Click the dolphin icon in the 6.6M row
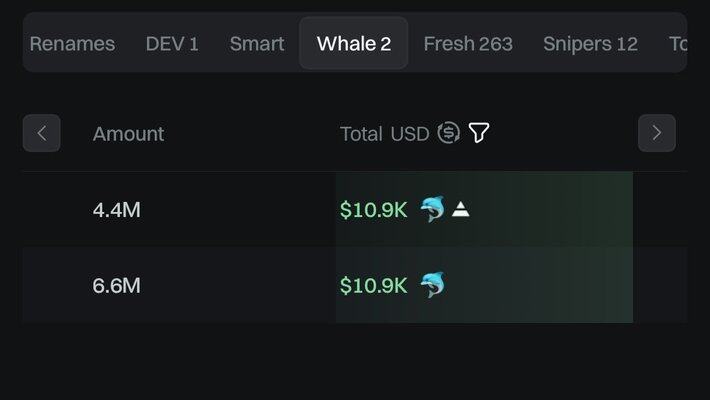 point(432,285)
